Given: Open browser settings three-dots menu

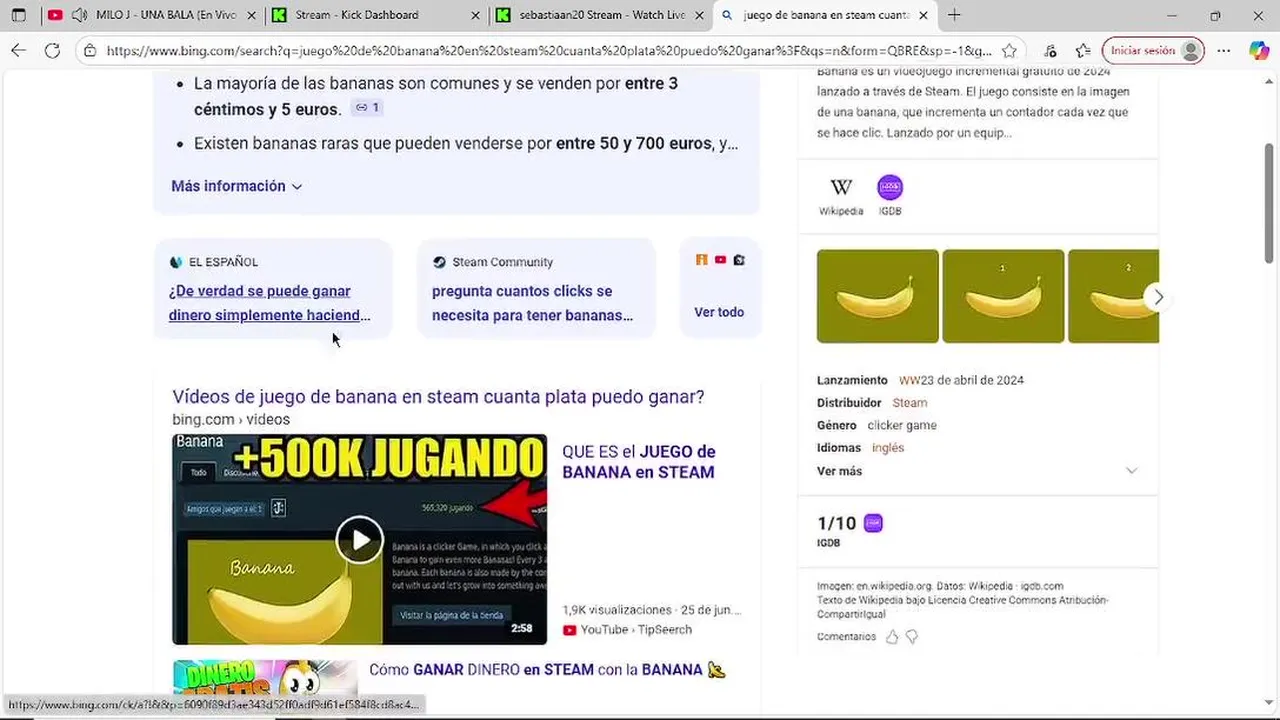Looking at the screenshot, I should (1224, 51).
